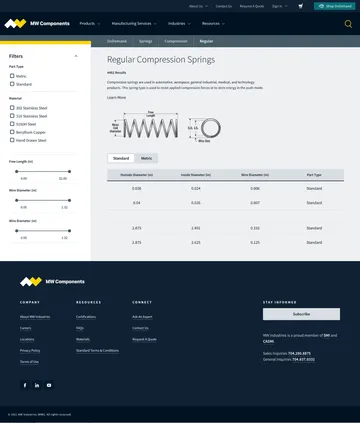This screenshot has width=360, height=423.
Task: Check the Hard Drawn Steel checkbox
Action: (12, 140)
